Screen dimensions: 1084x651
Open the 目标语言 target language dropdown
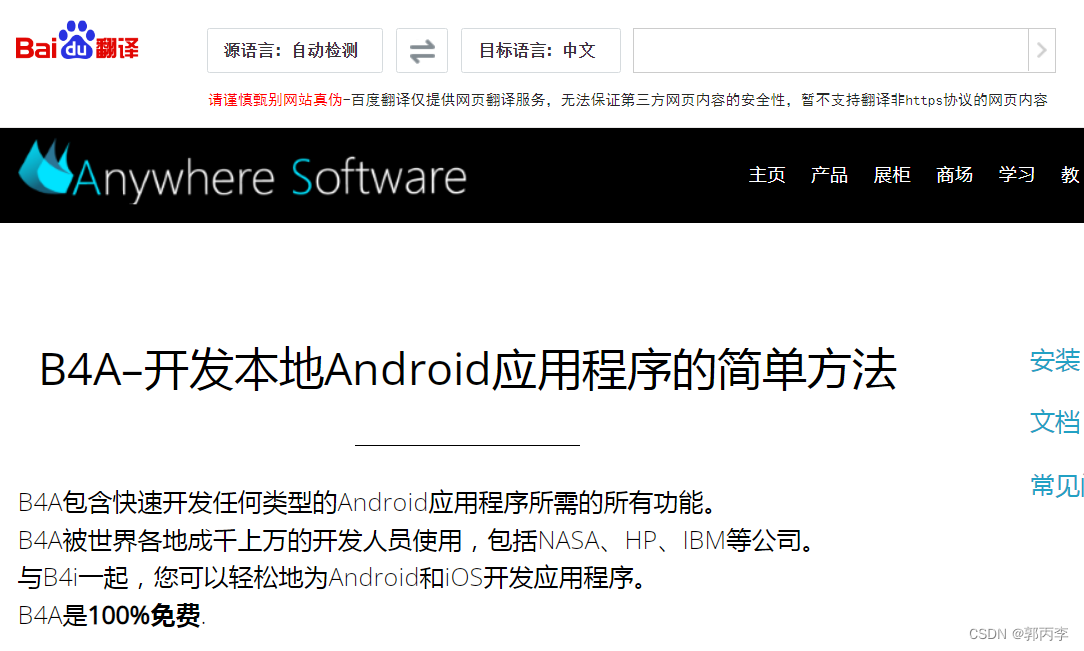540,50
